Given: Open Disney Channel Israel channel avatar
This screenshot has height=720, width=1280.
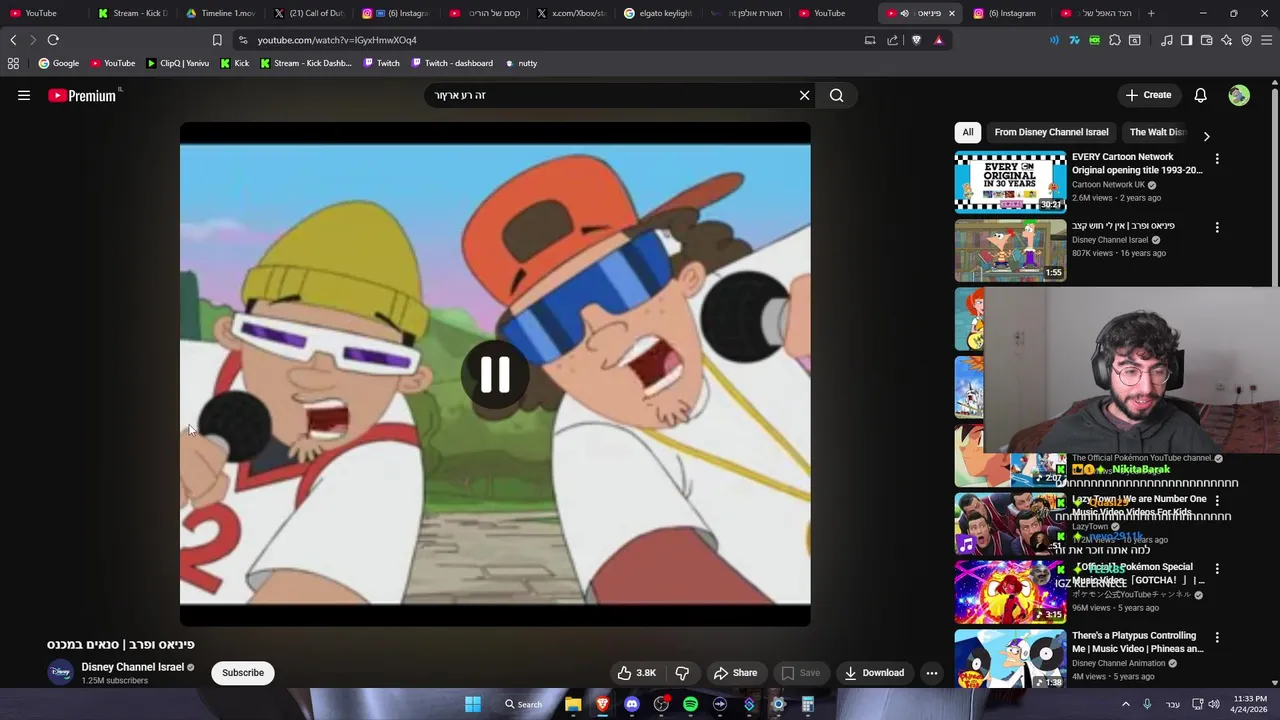Looking at the screenshot, I should [x=61, y=672].
